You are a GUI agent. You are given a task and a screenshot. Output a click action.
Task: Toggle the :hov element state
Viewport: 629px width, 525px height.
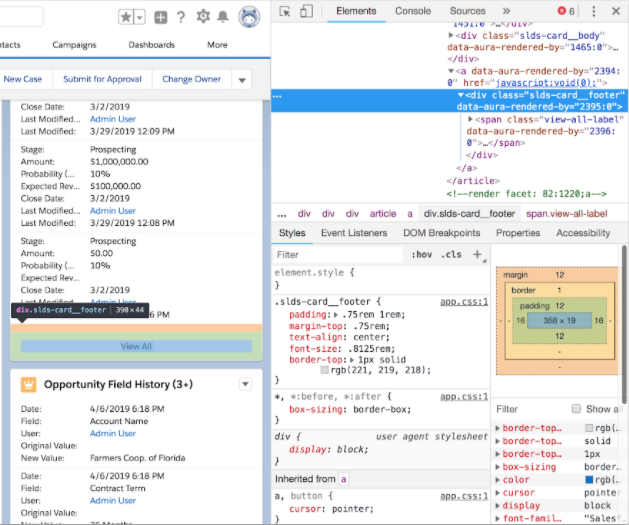click(x=420, y=255)
